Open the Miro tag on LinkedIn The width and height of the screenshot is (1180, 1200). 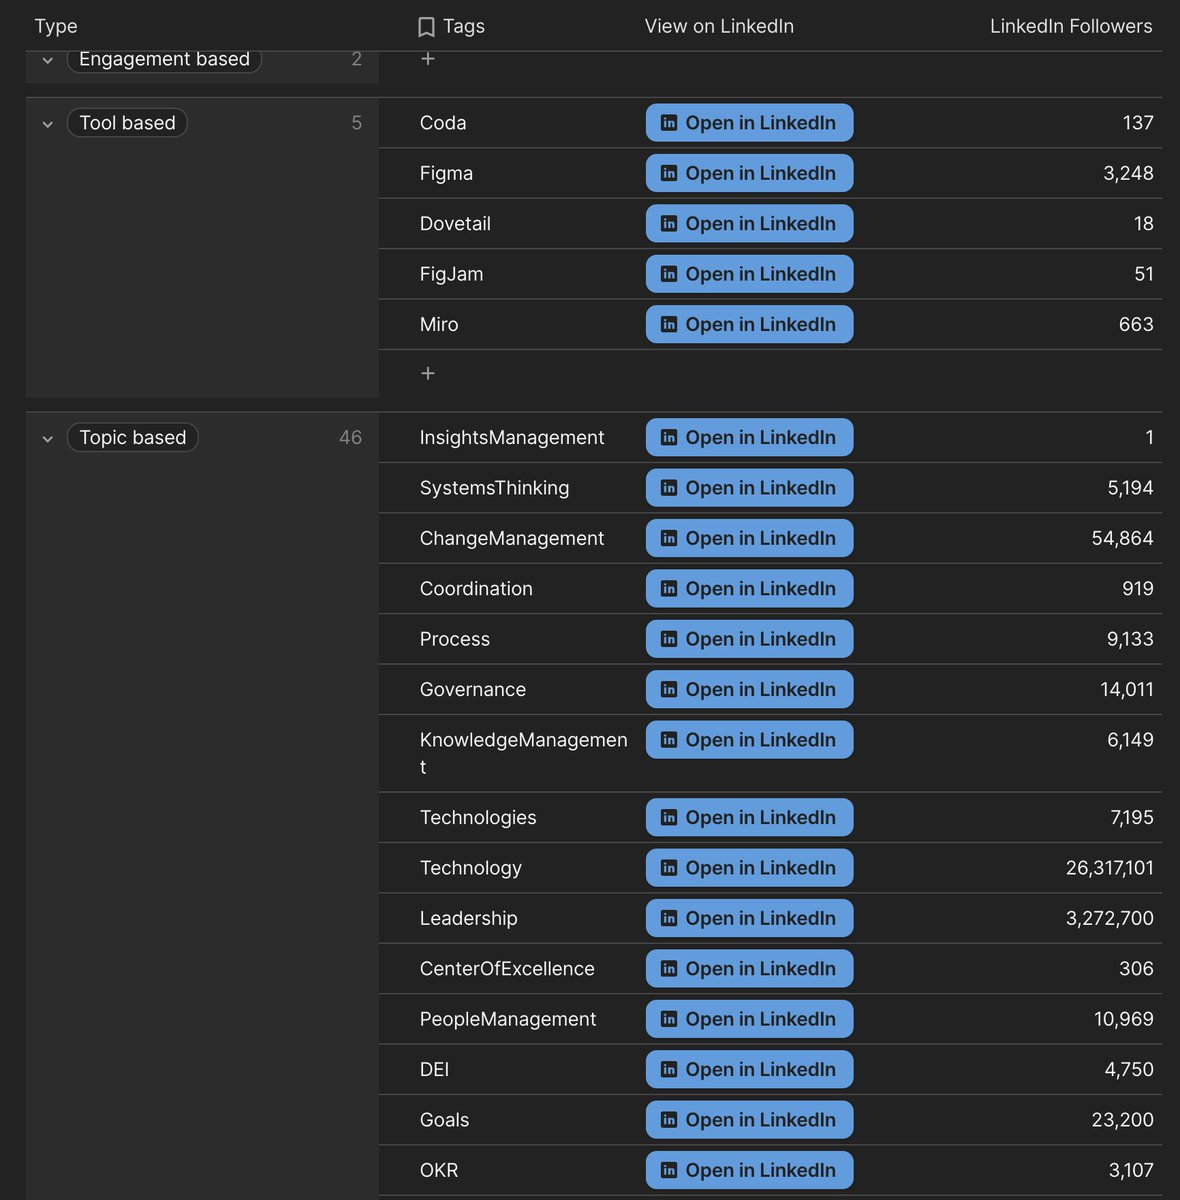[x=749, y=324]
